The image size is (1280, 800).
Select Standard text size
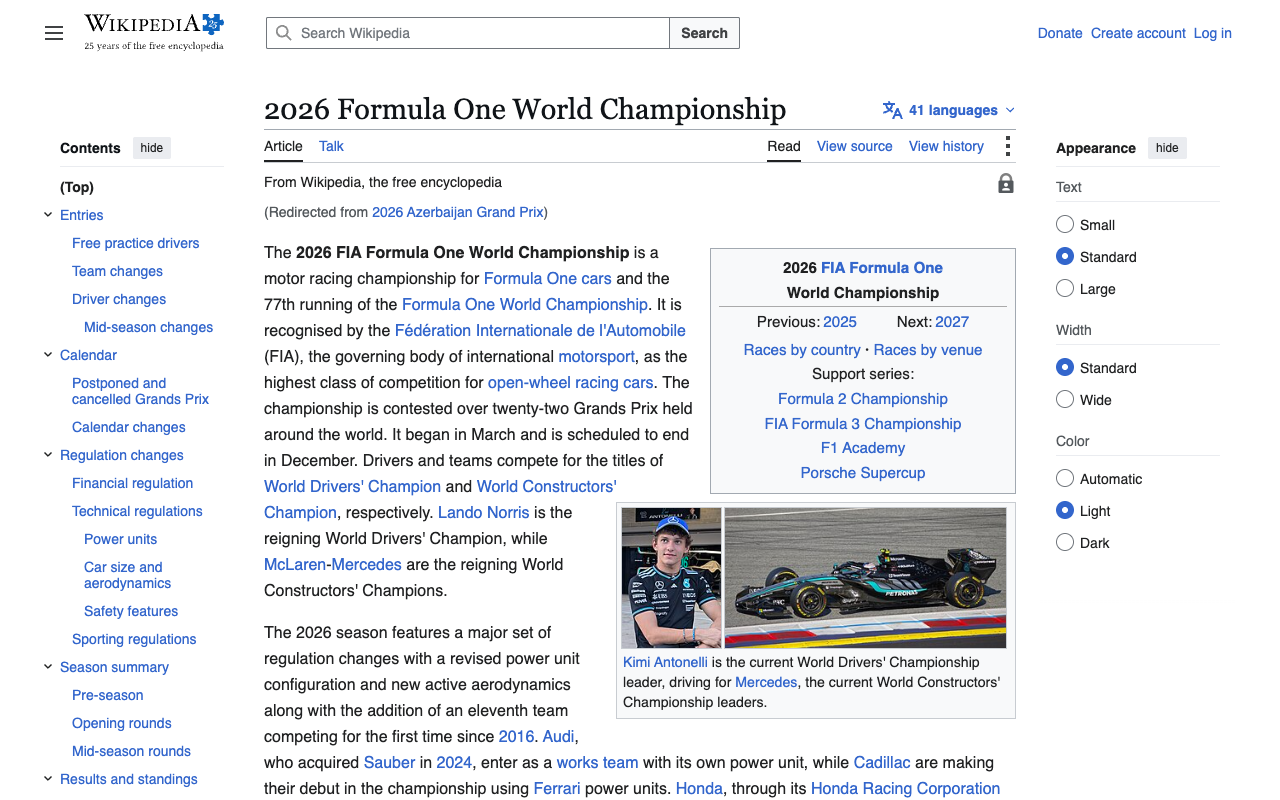pos(1065,256)
